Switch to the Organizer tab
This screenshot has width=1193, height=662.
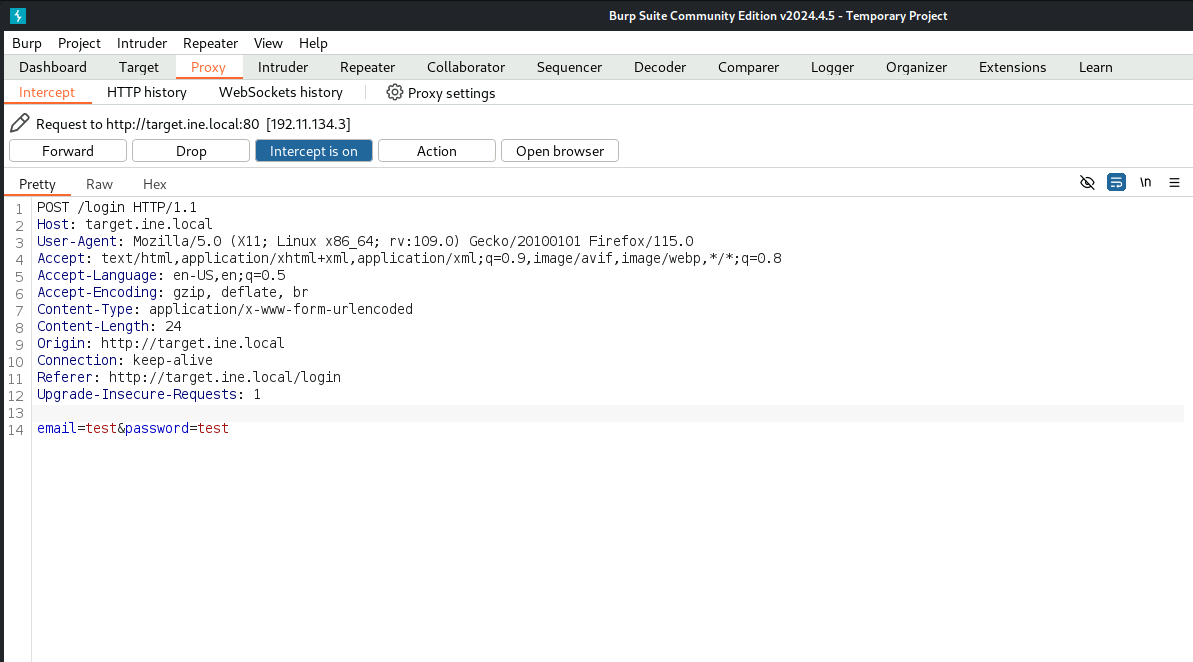pos(916,67)
